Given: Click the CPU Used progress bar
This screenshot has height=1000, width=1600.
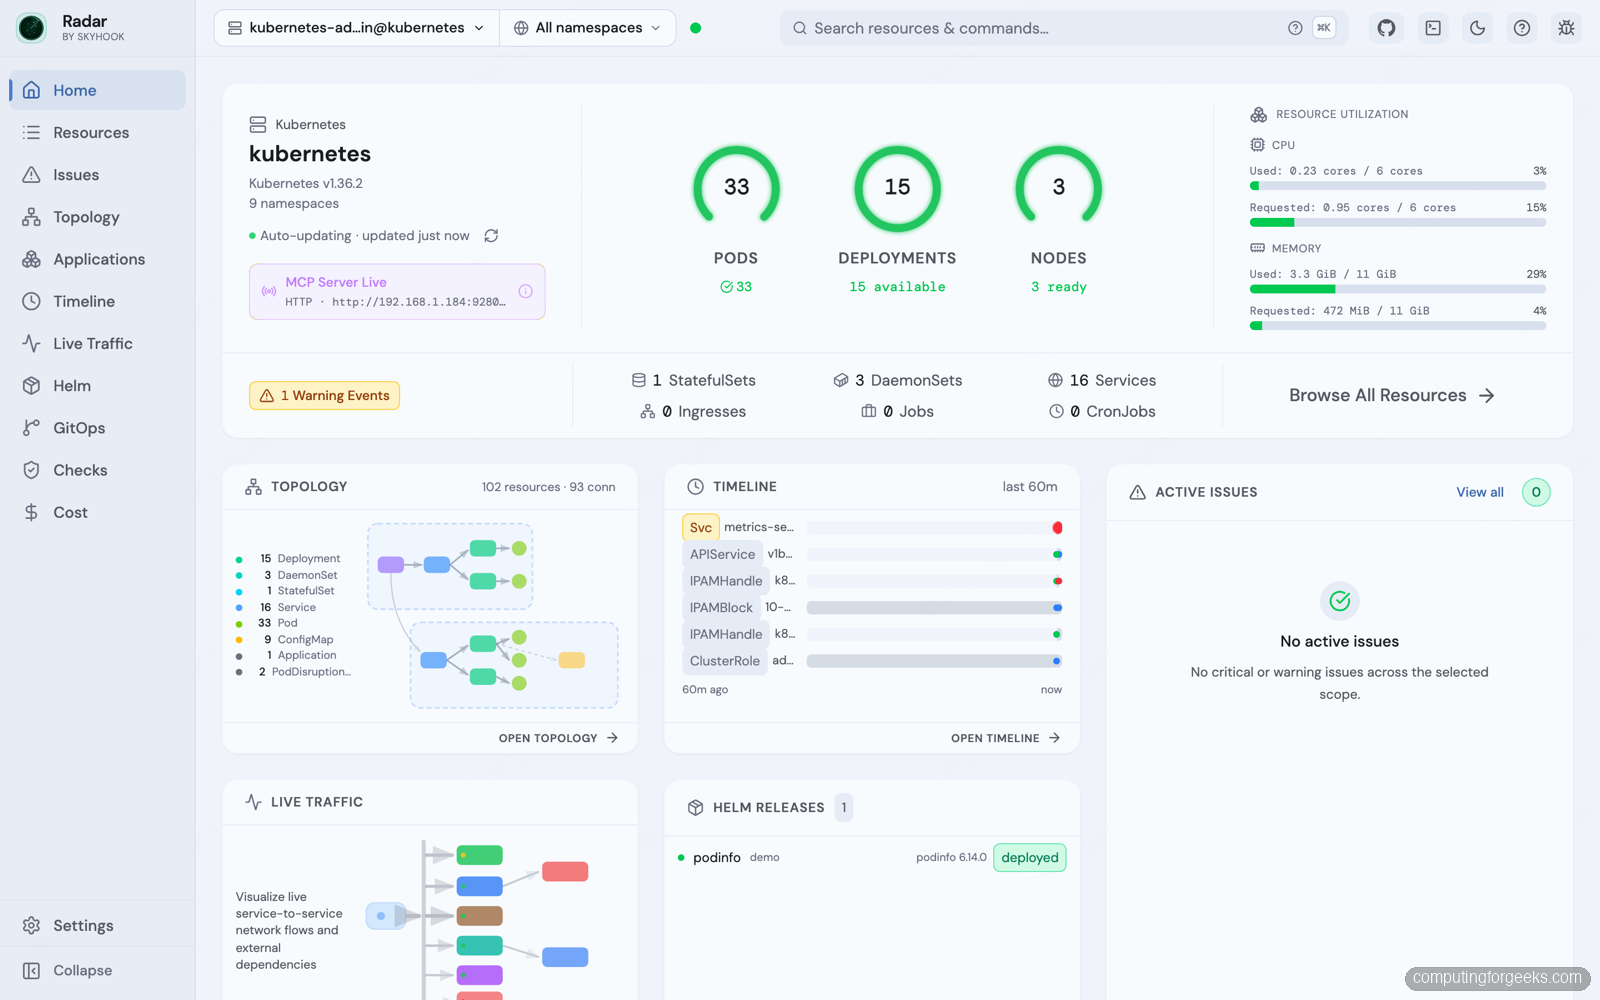Looking at the screenshot, I should 1398,186.
